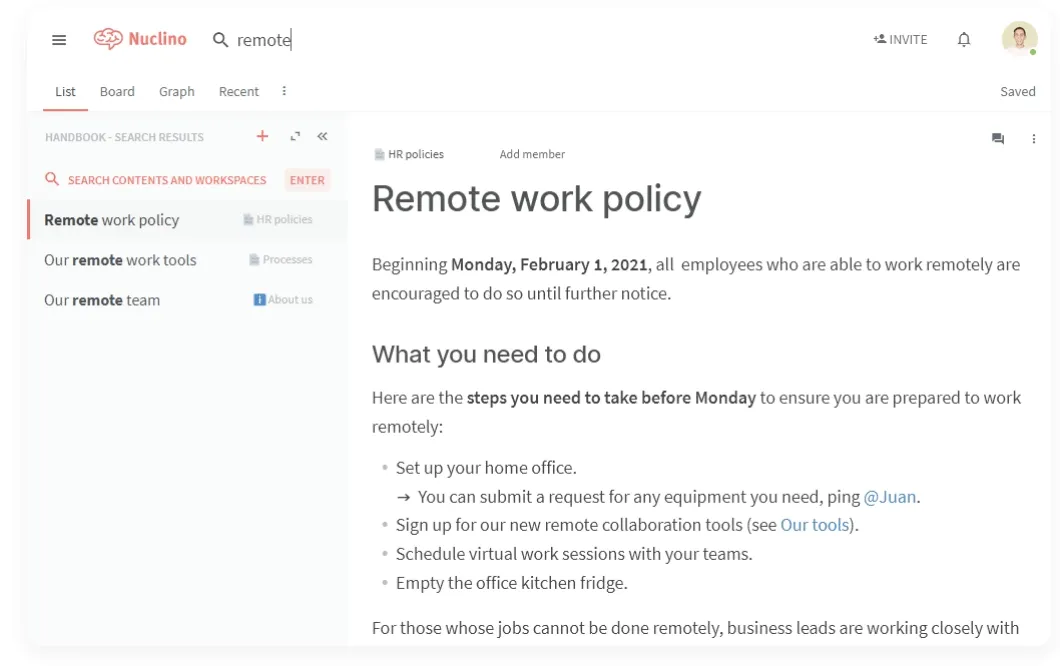Click the bold date Monday, February 1, 2021

pos(549,264)
